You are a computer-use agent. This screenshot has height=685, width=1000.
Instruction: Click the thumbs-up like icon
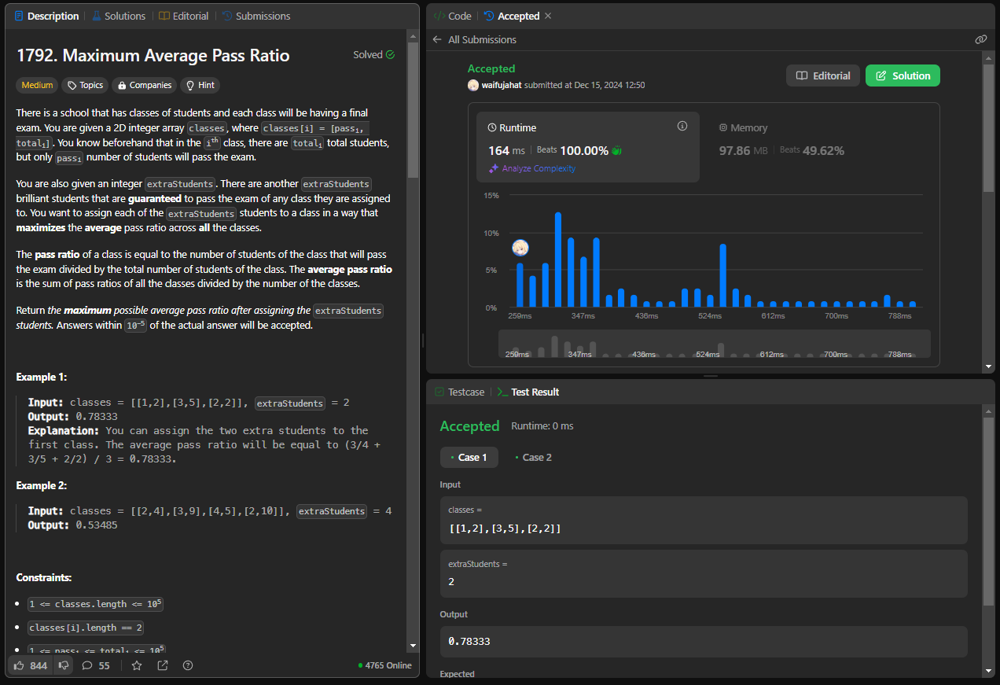[19, 666]
